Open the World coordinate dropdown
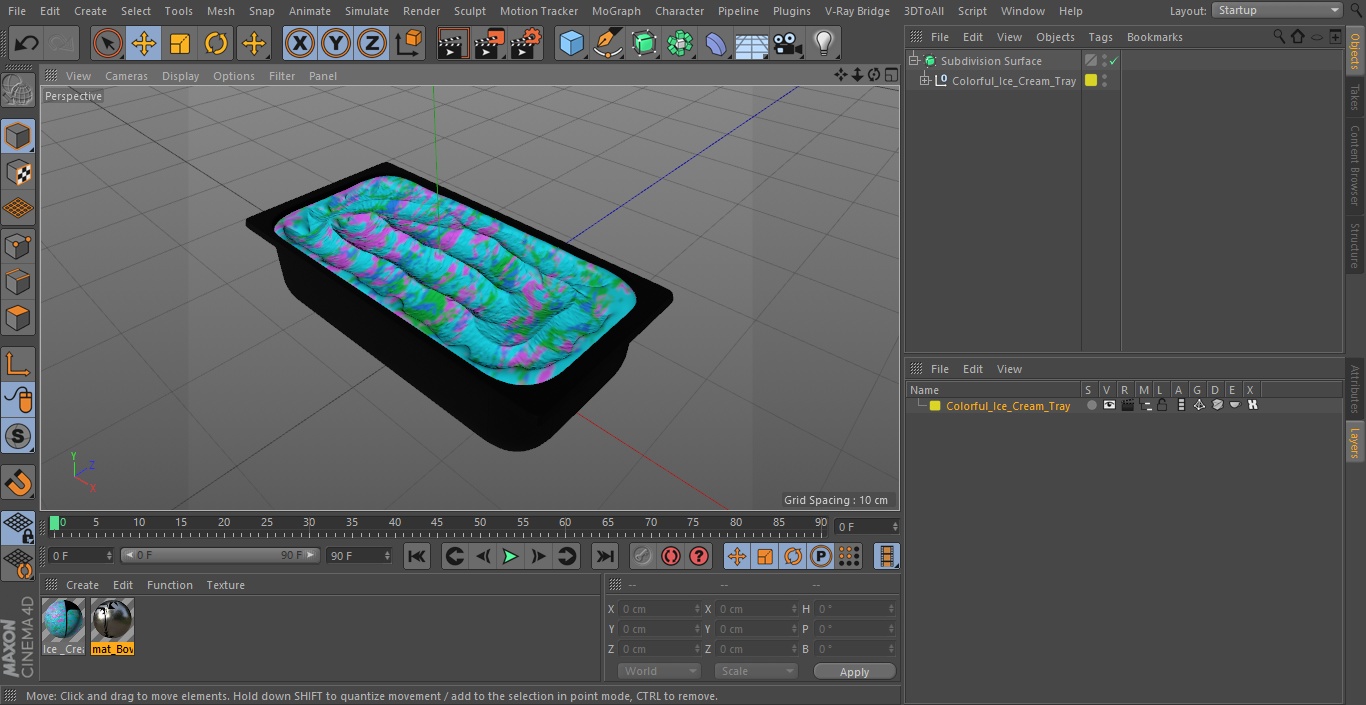This screenshot has width=1366, height=705. (x=659, y=671)
